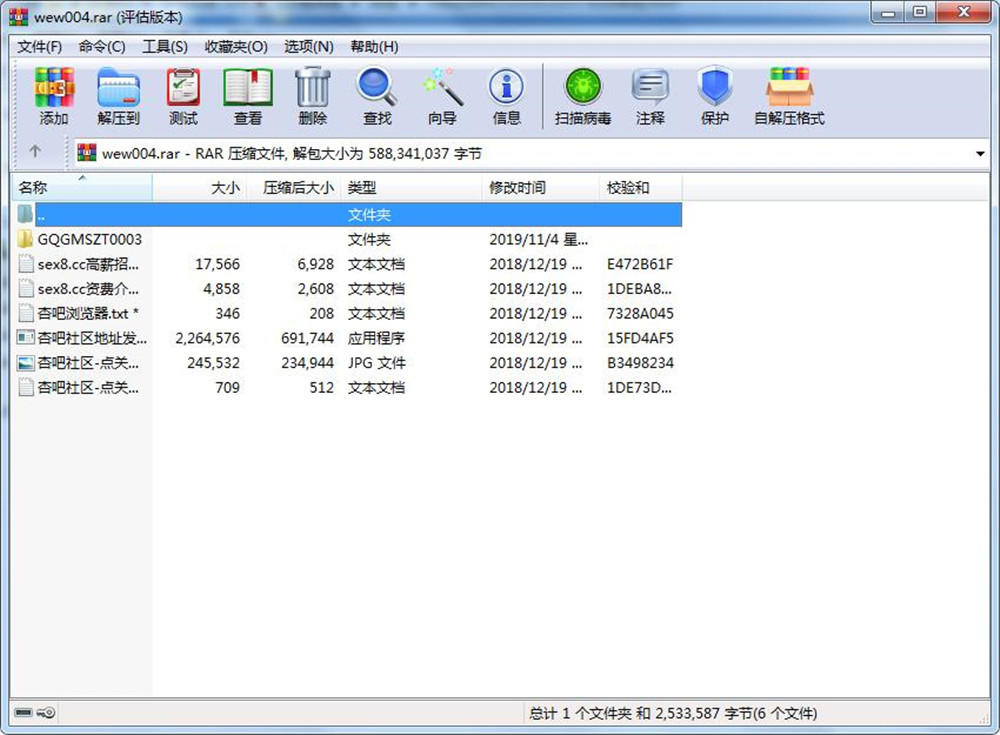Select the sex8.cc高薪招... file

[88, 264]
